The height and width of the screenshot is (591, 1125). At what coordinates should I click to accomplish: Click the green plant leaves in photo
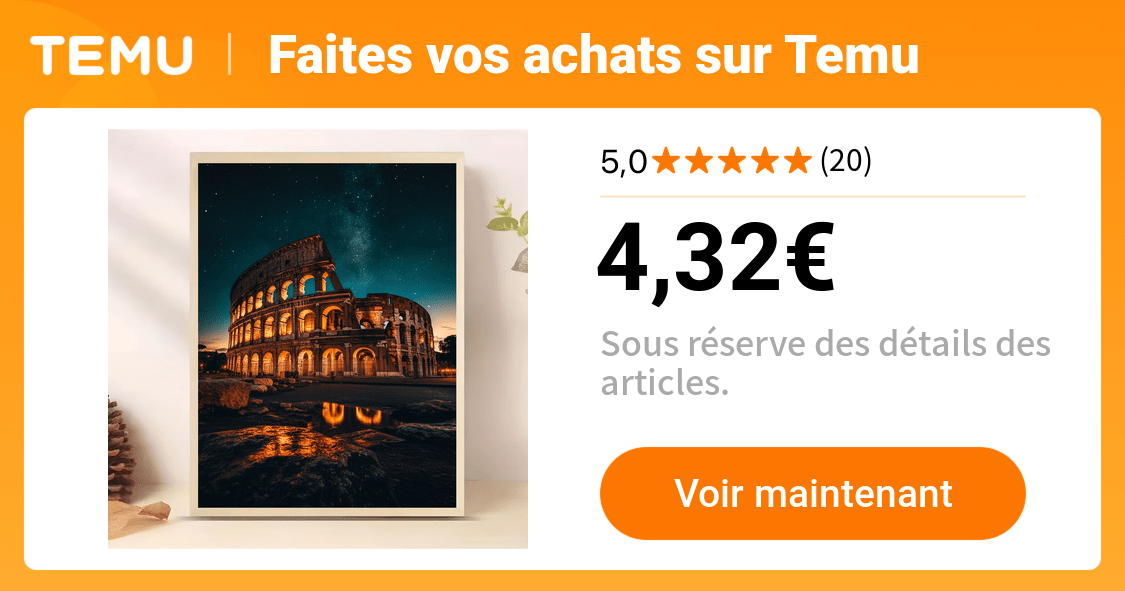tap(509, 220)
